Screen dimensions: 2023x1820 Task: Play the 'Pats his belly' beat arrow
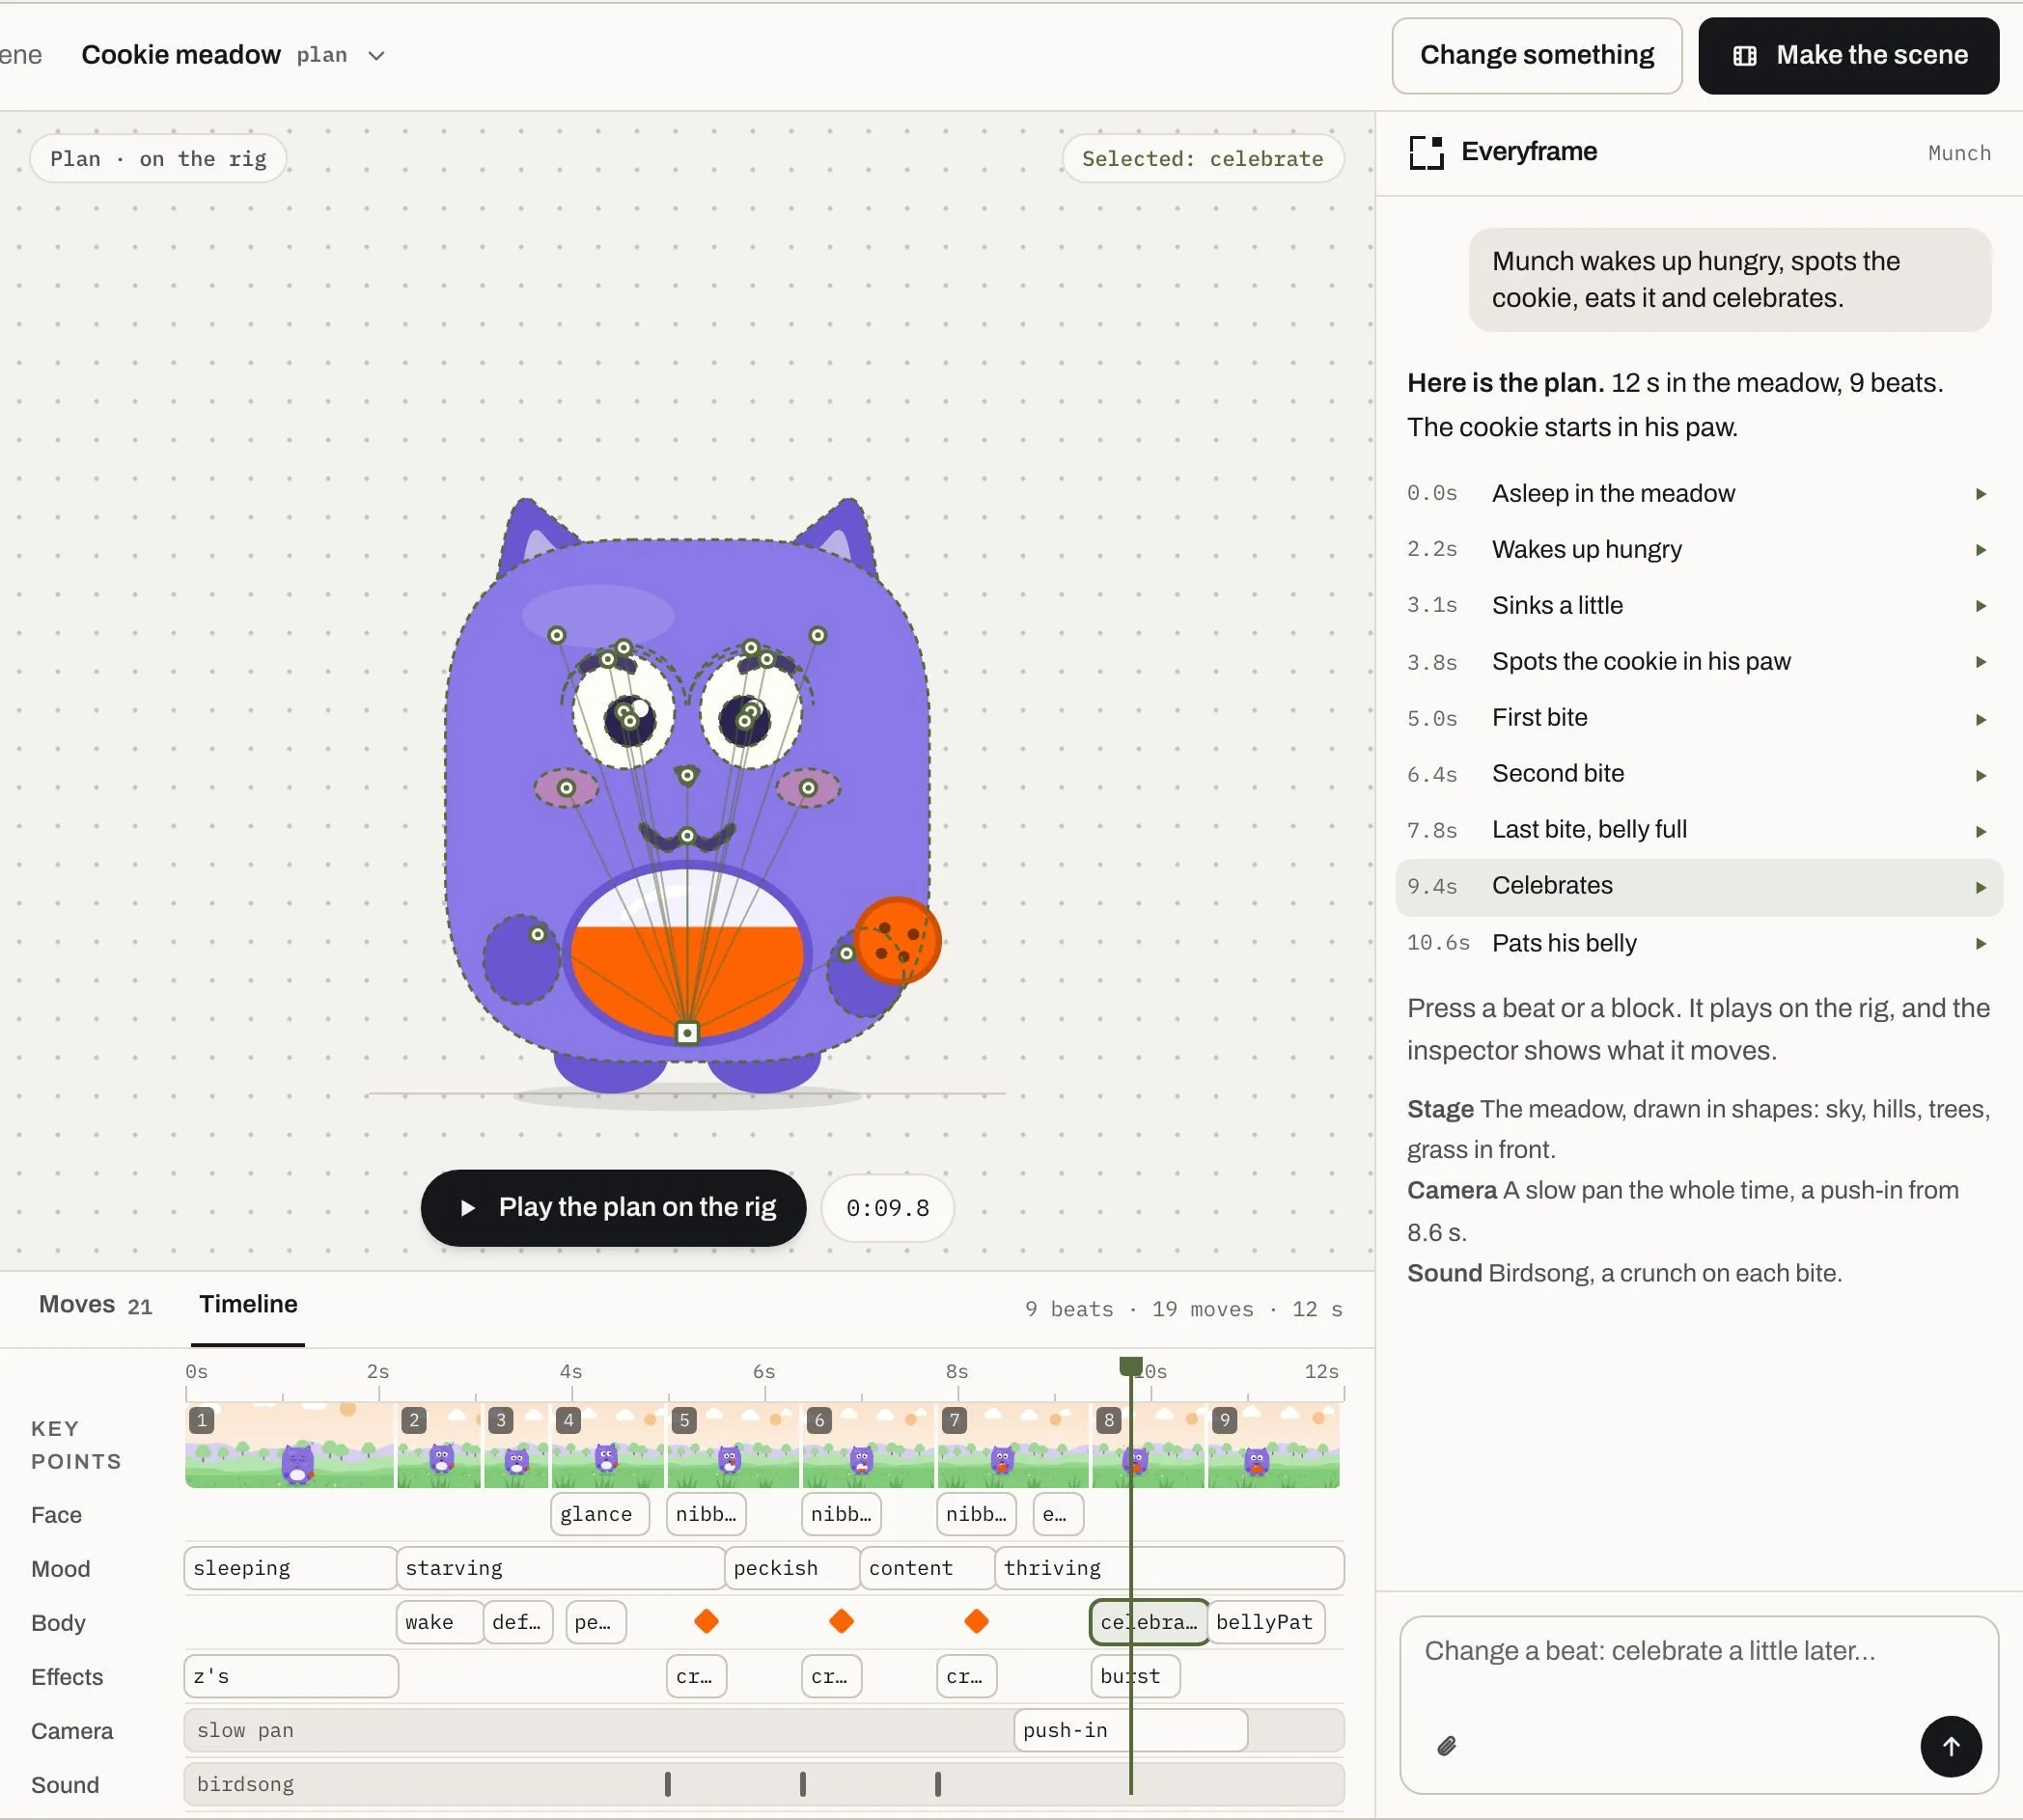coord(1980,944)
